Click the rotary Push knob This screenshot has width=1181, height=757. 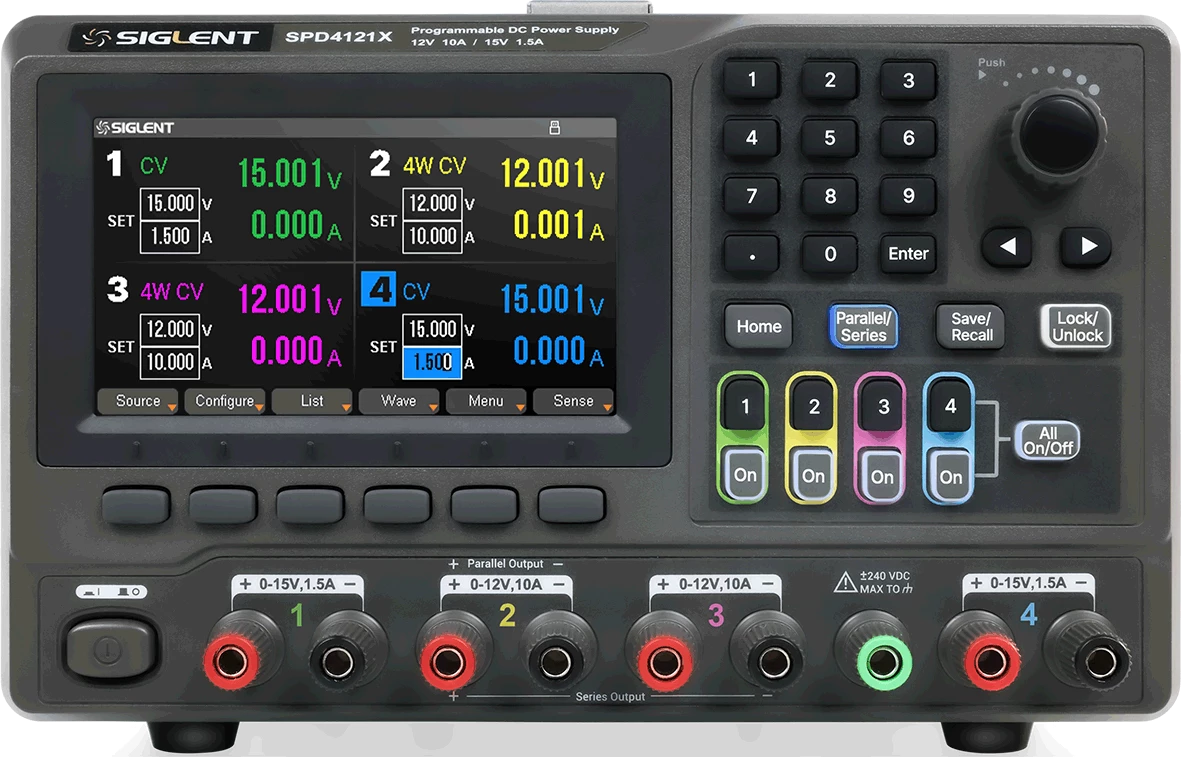(x=1058, y=136)
